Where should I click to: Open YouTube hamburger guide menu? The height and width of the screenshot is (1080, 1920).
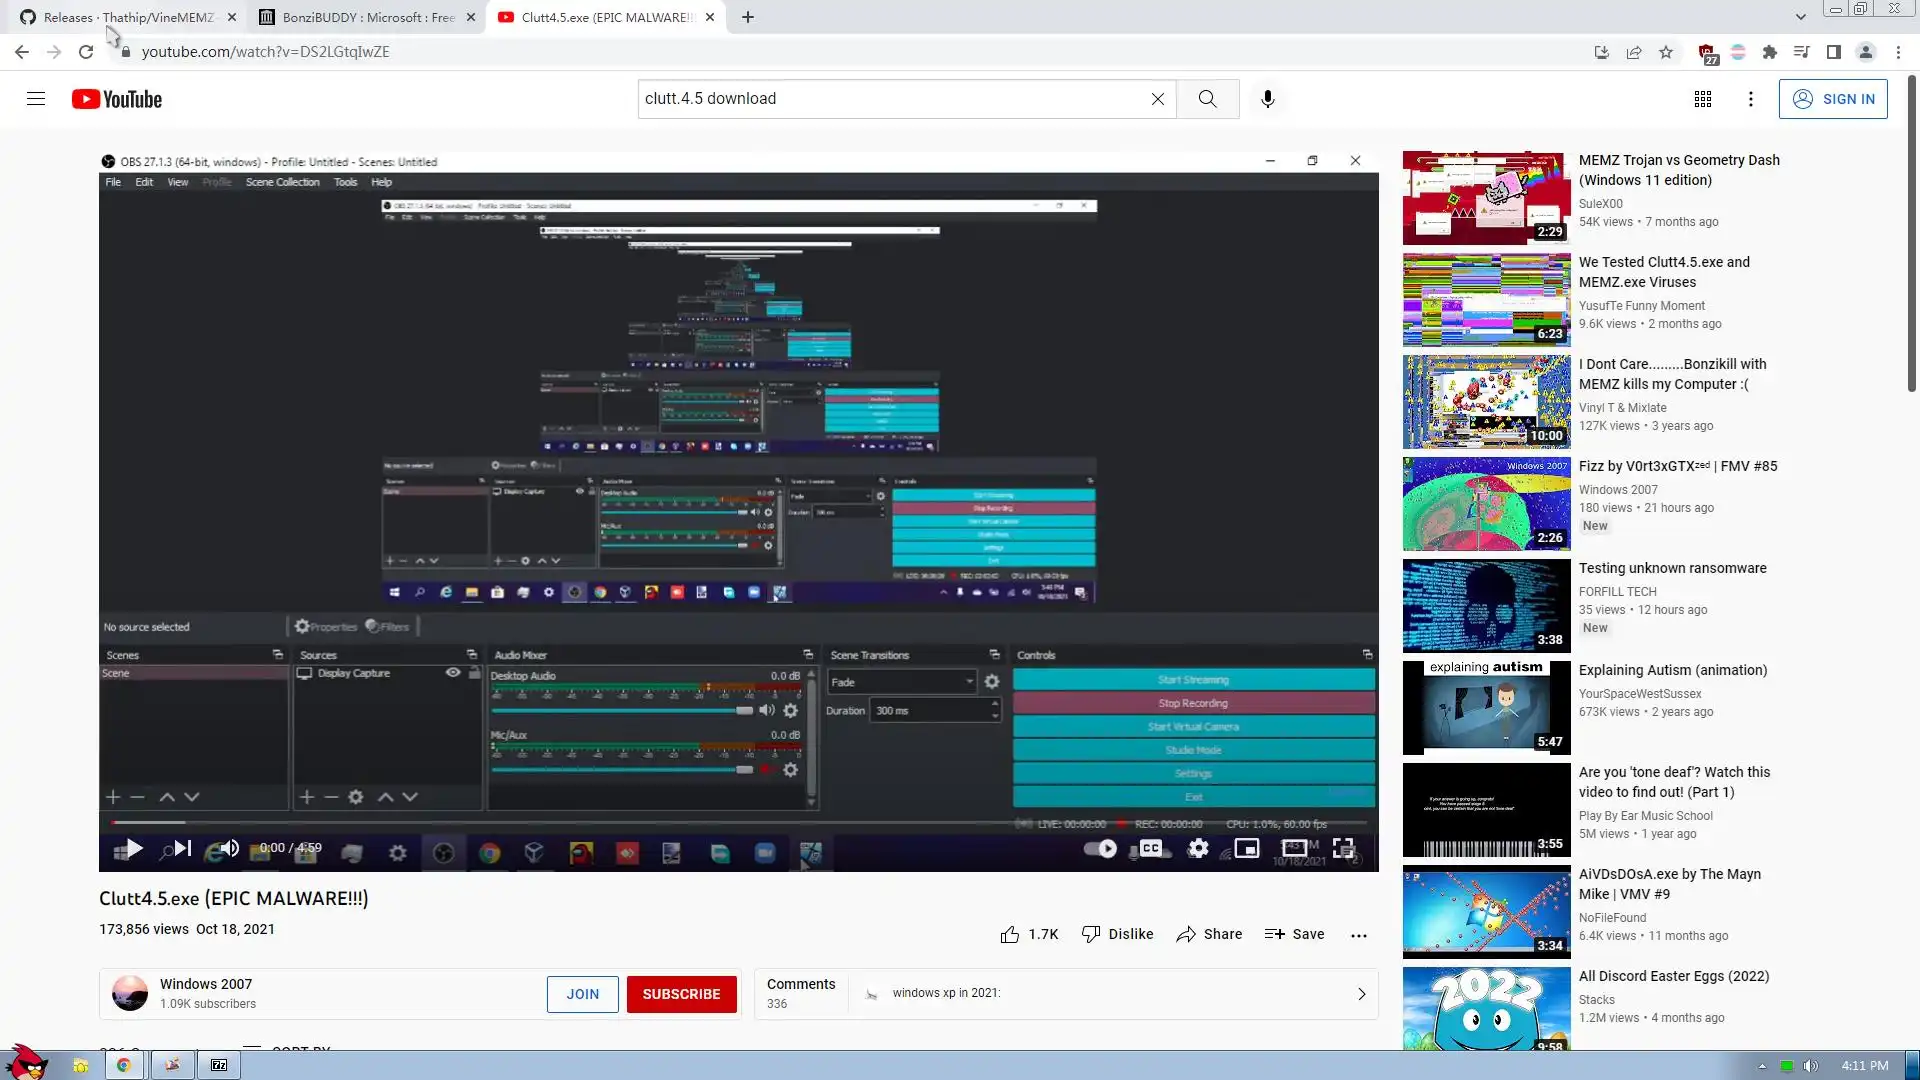coord(36,99)
